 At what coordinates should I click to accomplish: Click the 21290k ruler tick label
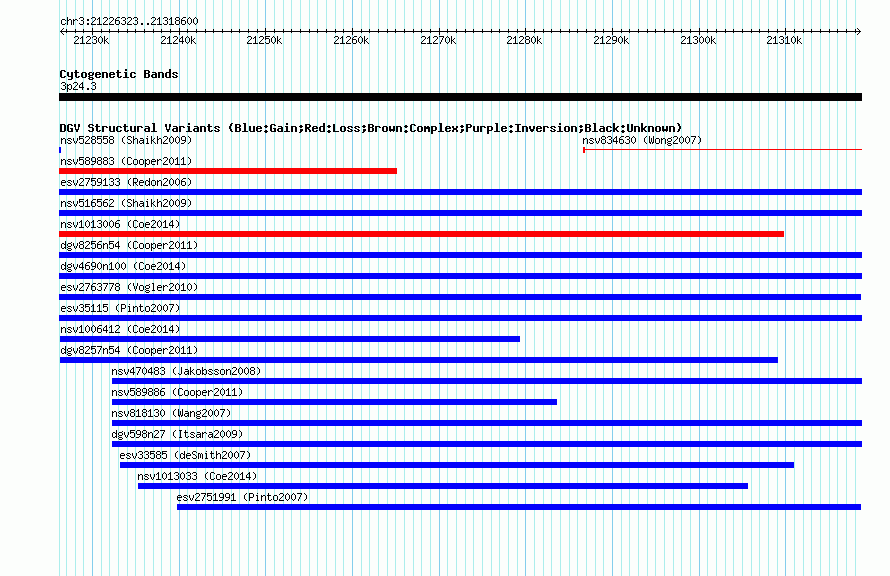611,40
